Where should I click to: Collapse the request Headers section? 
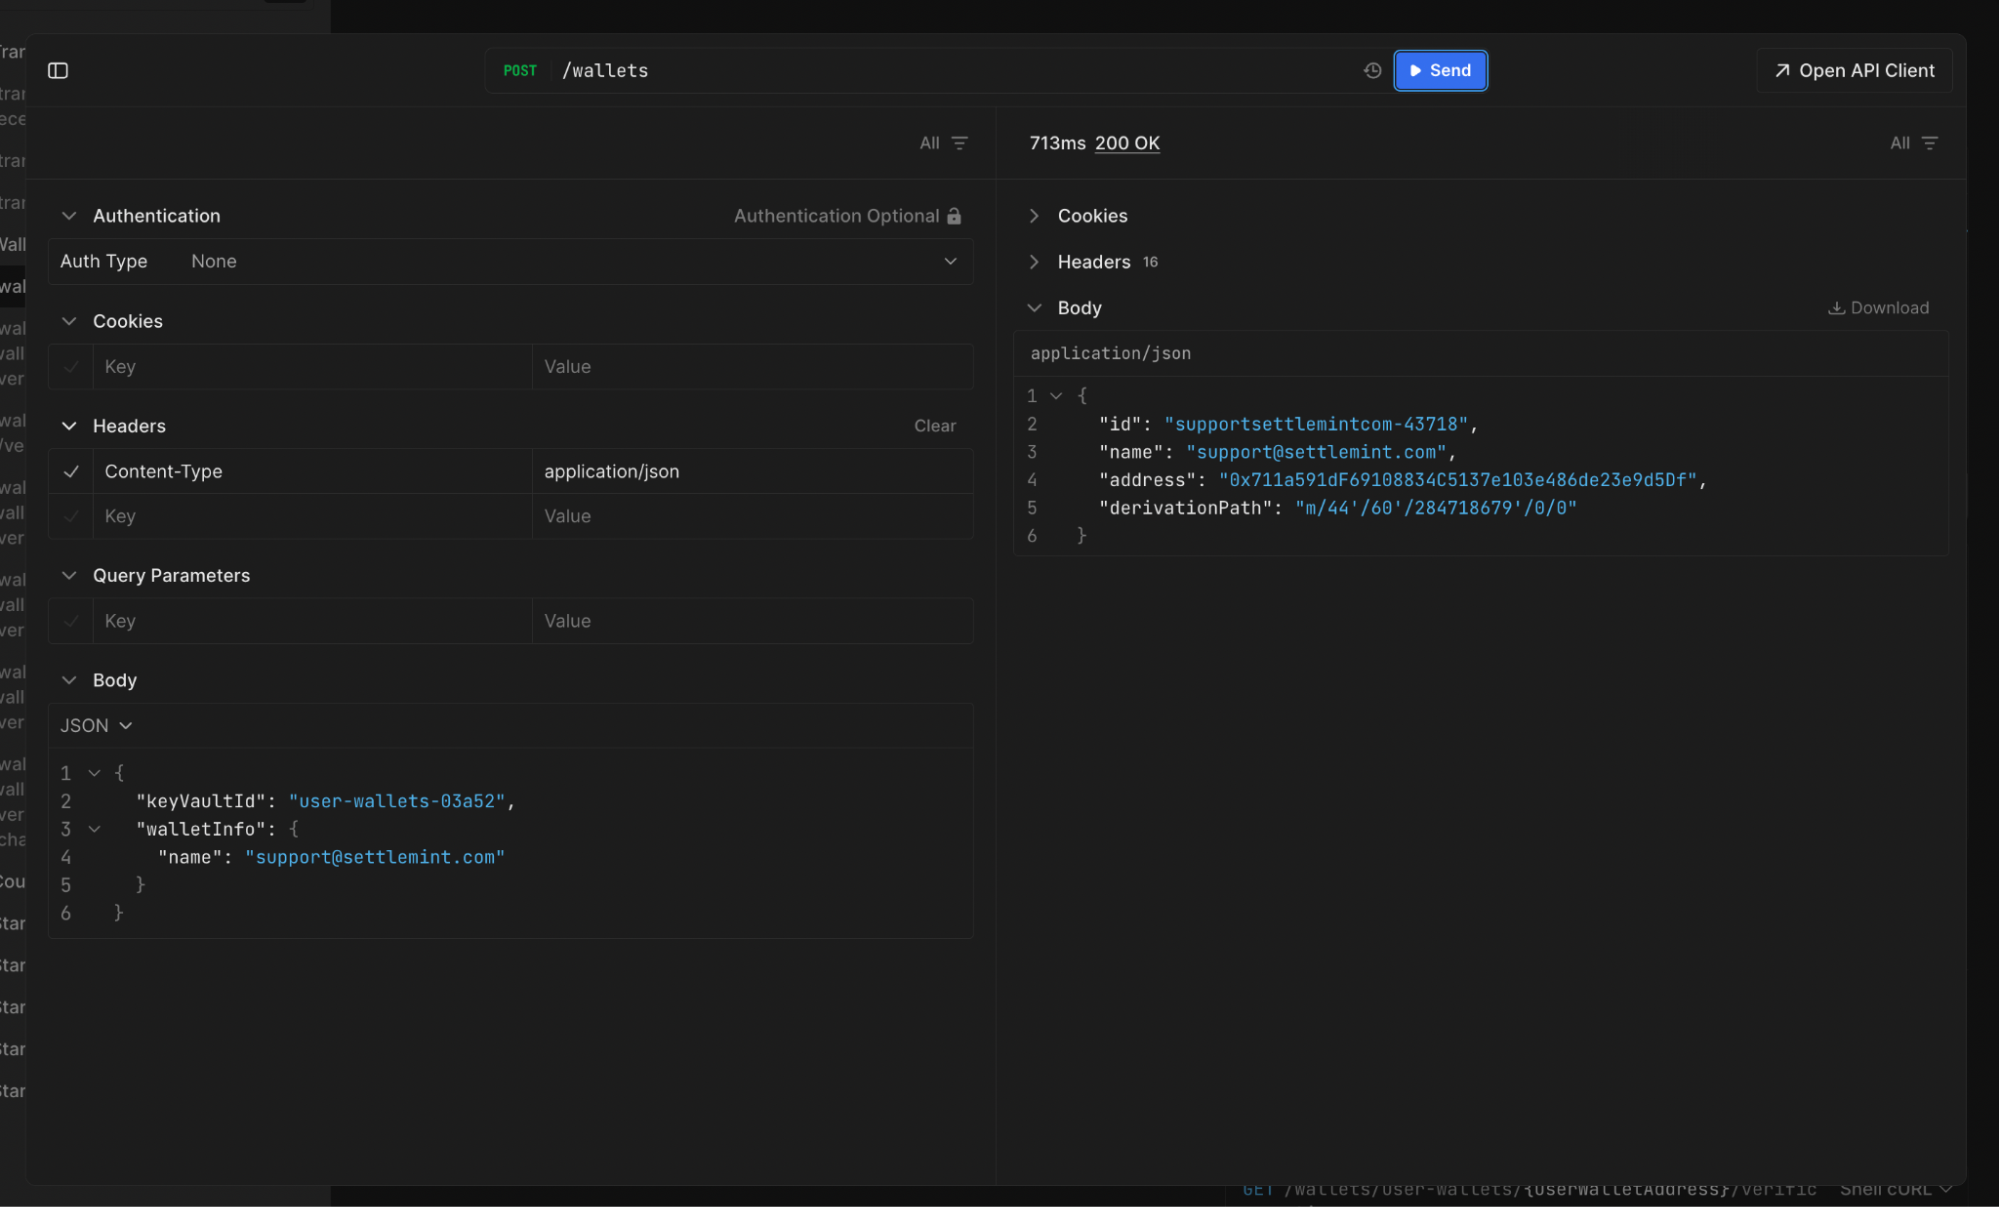69,426
